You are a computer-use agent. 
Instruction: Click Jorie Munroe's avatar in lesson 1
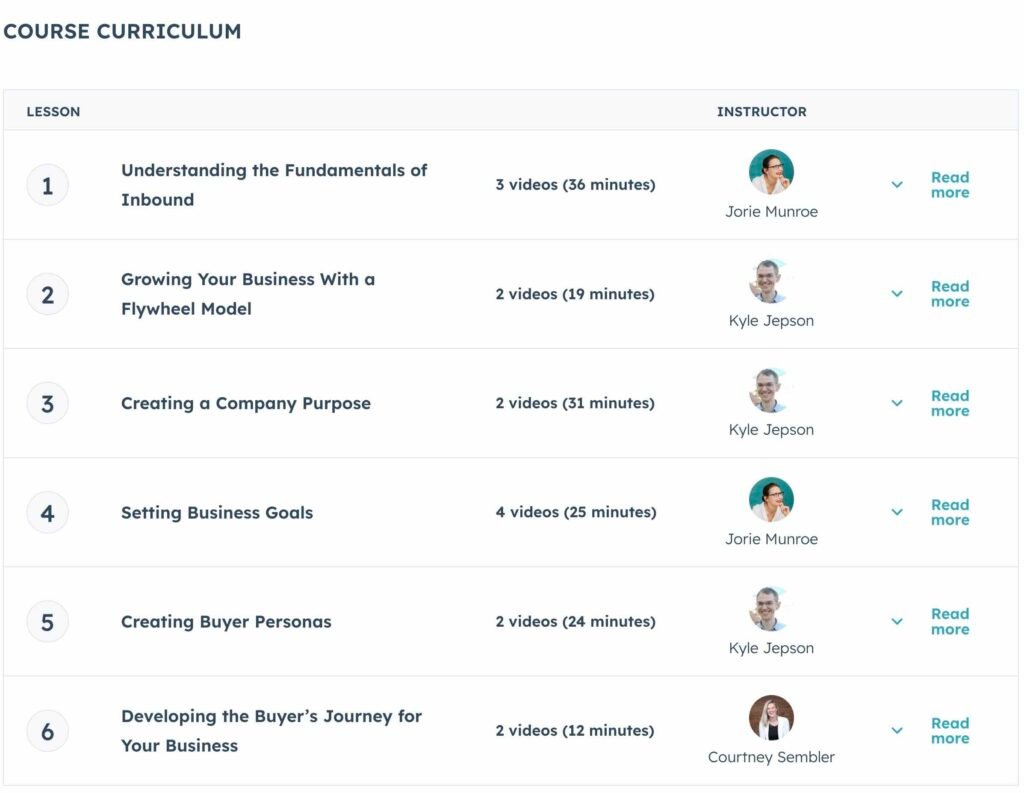pos(771,172)
